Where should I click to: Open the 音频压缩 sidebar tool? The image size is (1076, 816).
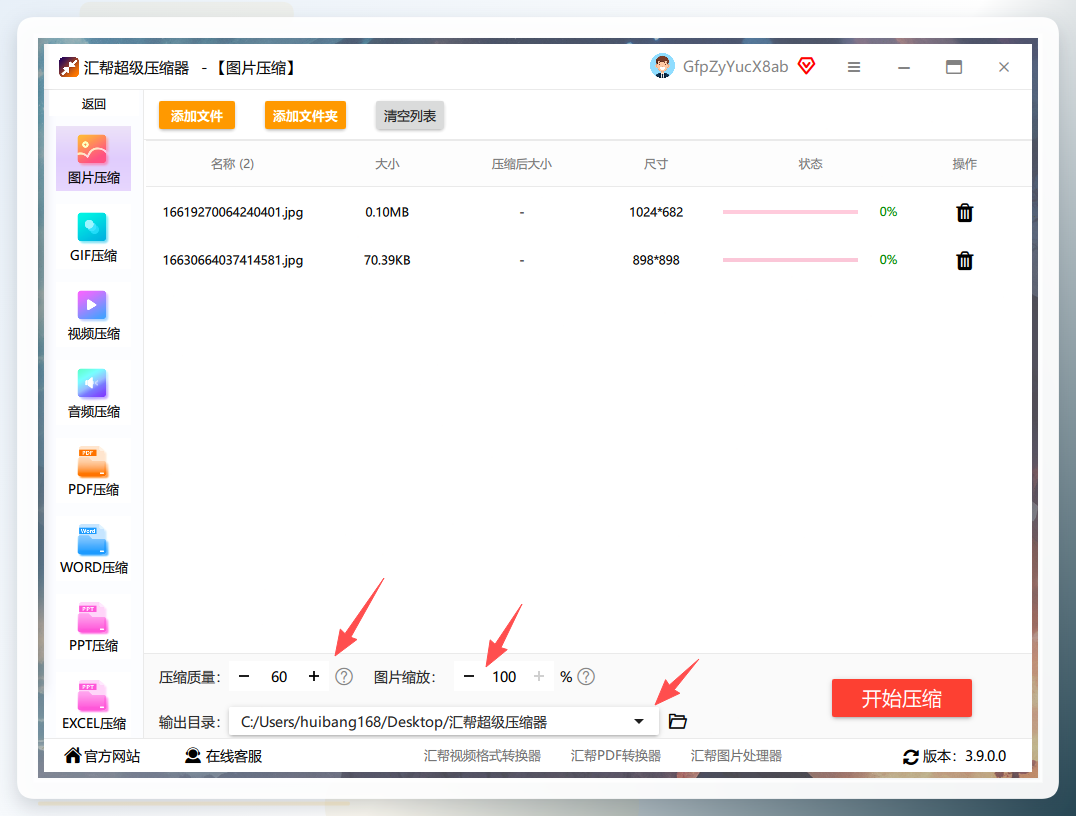click(x=93, y=393)
